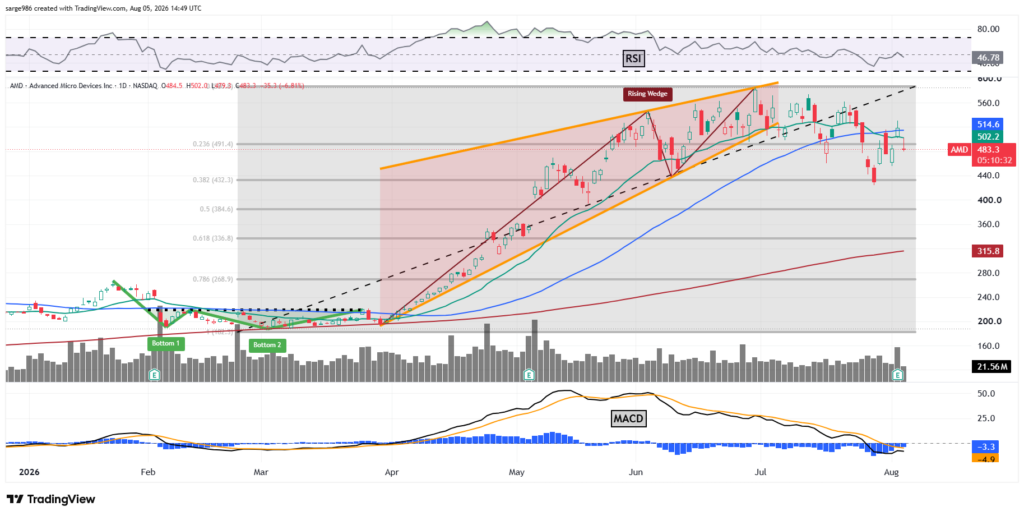1024x516 pixels.
Task: Select the Rising Wedge pattern label
Action: pos(648,94)
